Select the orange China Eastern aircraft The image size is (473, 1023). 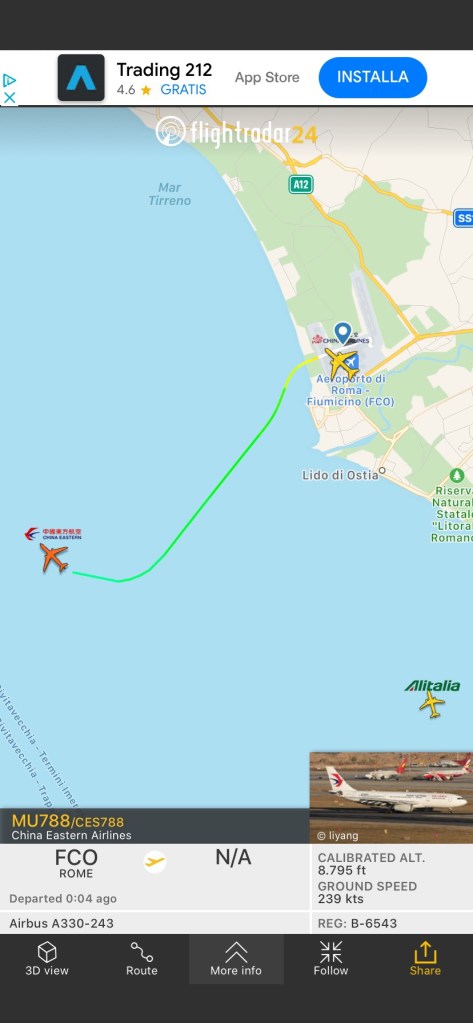point(53,558)
